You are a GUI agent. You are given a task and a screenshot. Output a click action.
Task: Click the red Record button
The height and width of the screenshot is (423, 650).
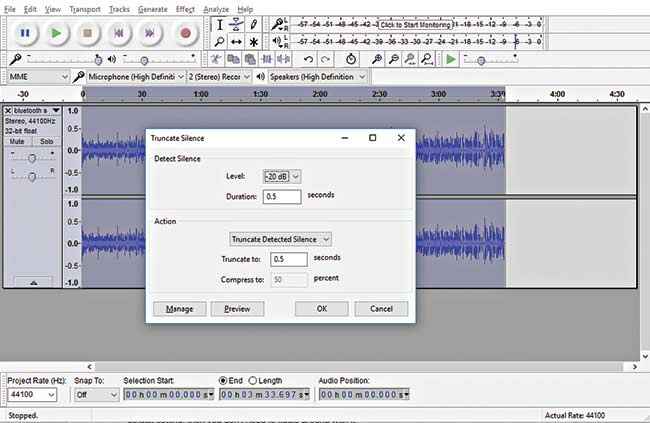pyautogui.click(x=185, y=33)
